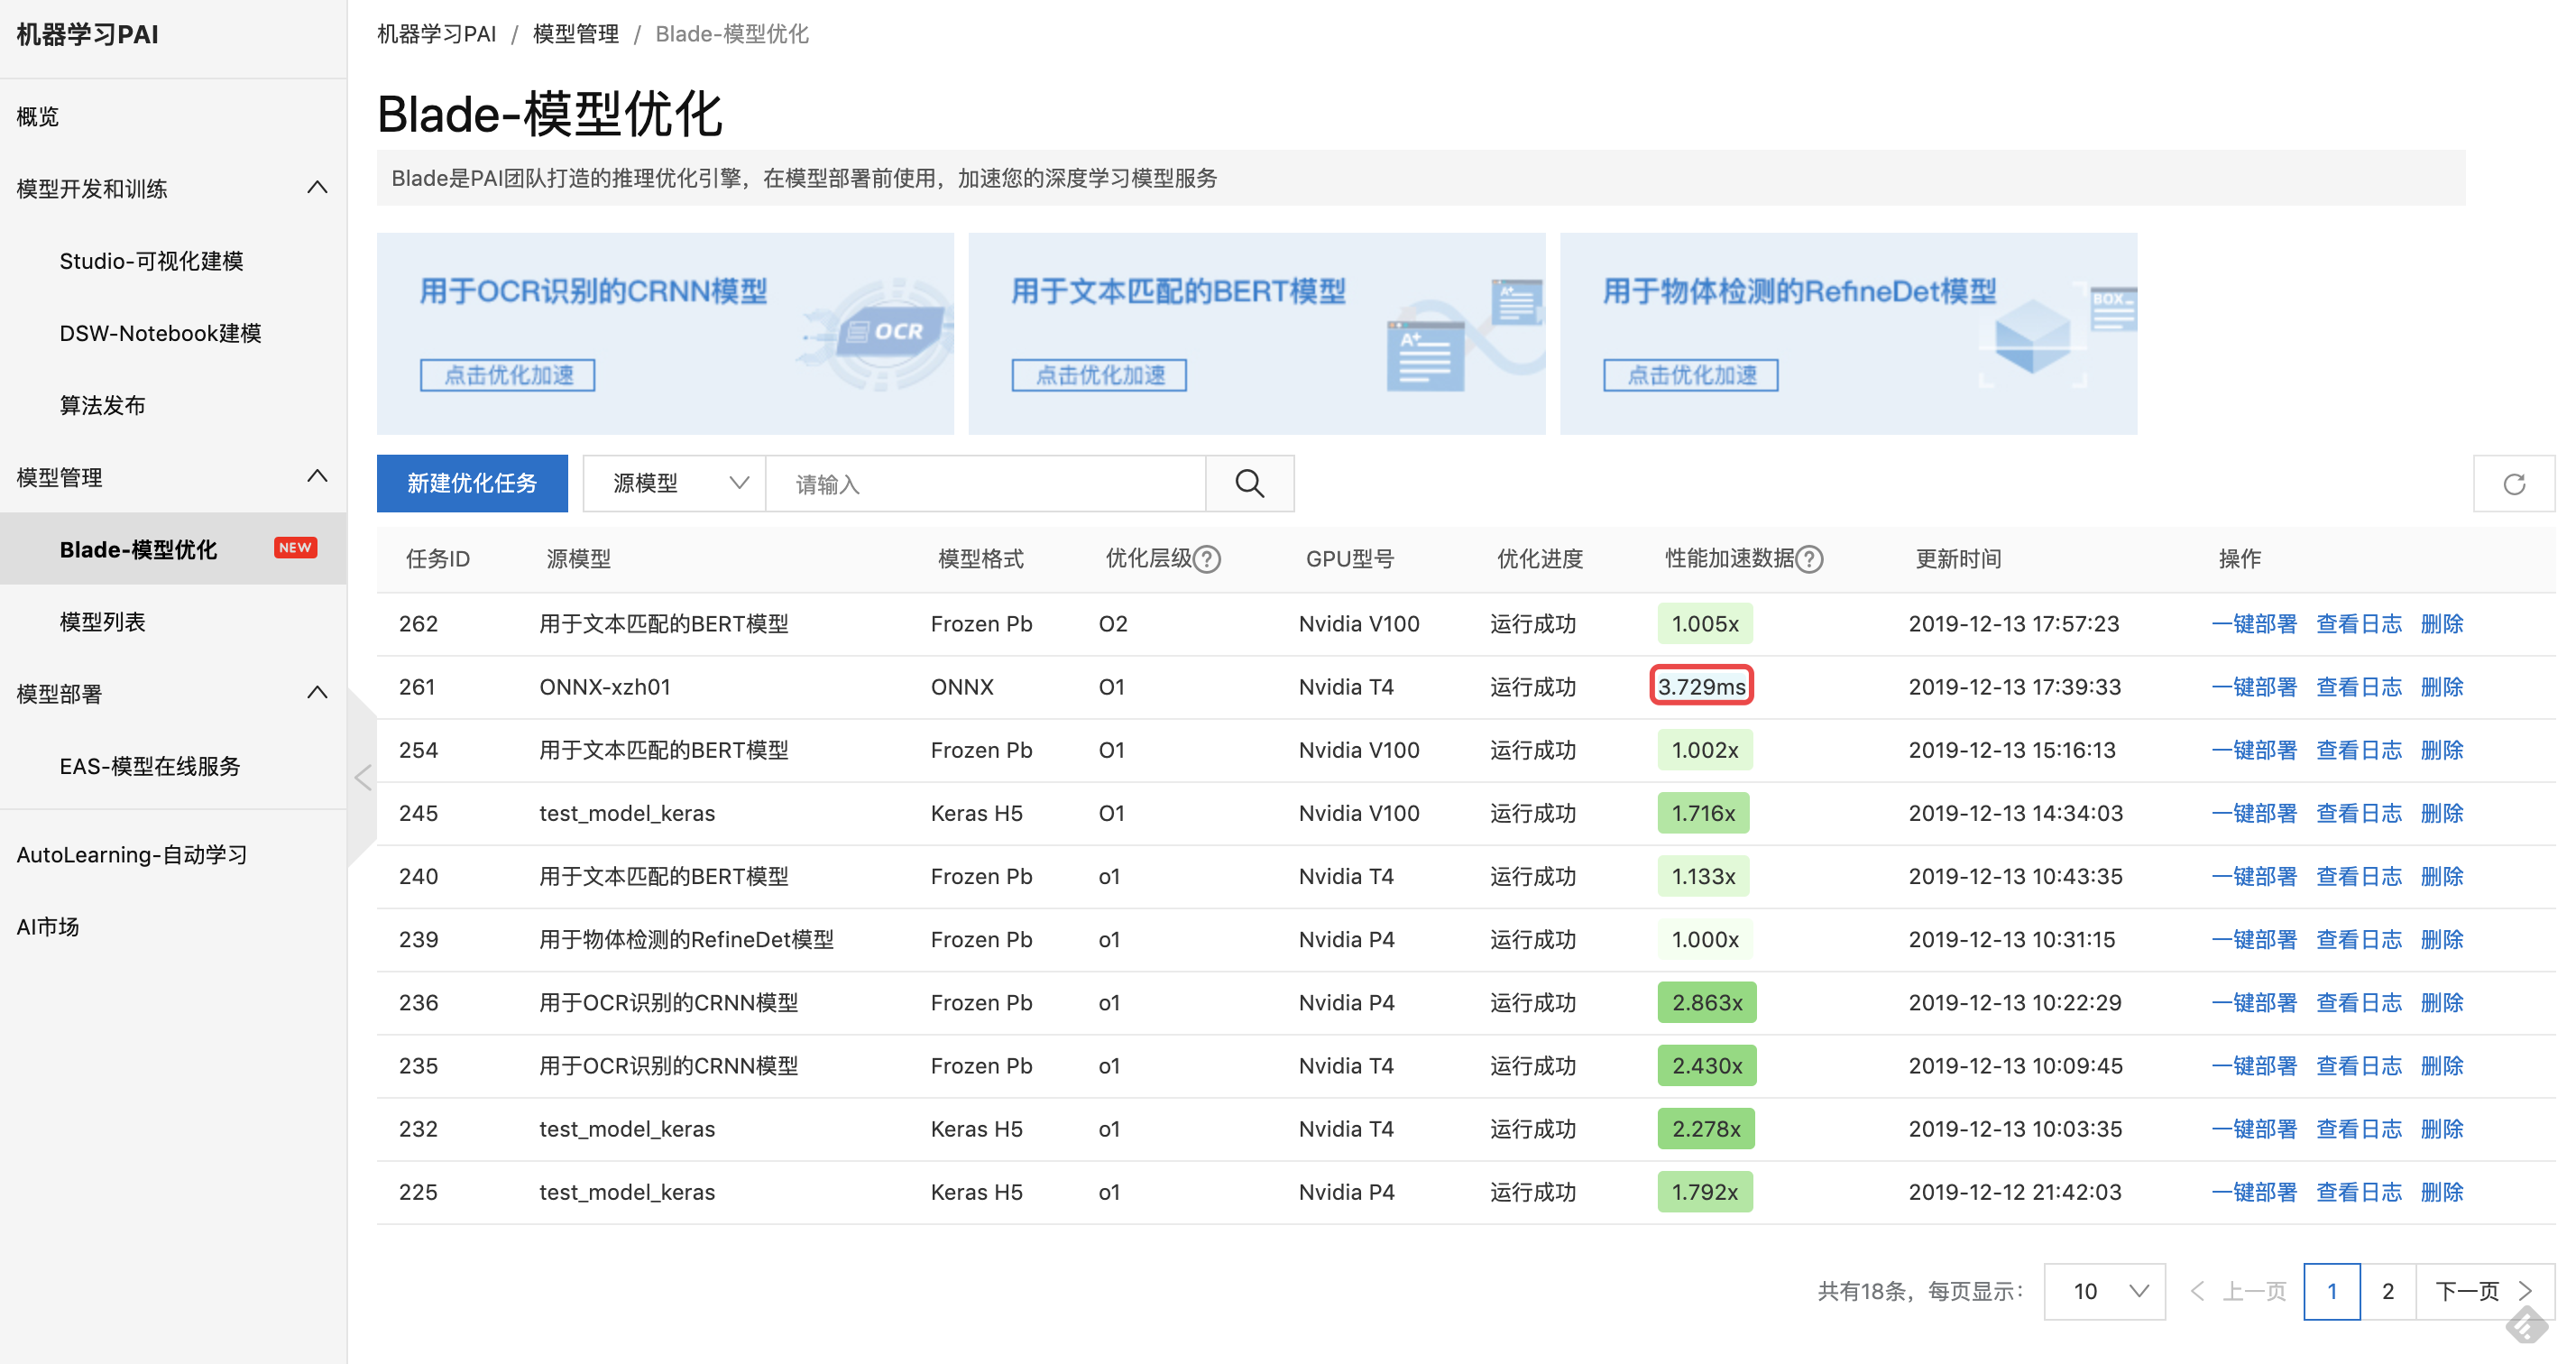Click task ID 225 cell
Image resolution: width=2576 pixels, height=1364 pixels.
(418, 1192)
